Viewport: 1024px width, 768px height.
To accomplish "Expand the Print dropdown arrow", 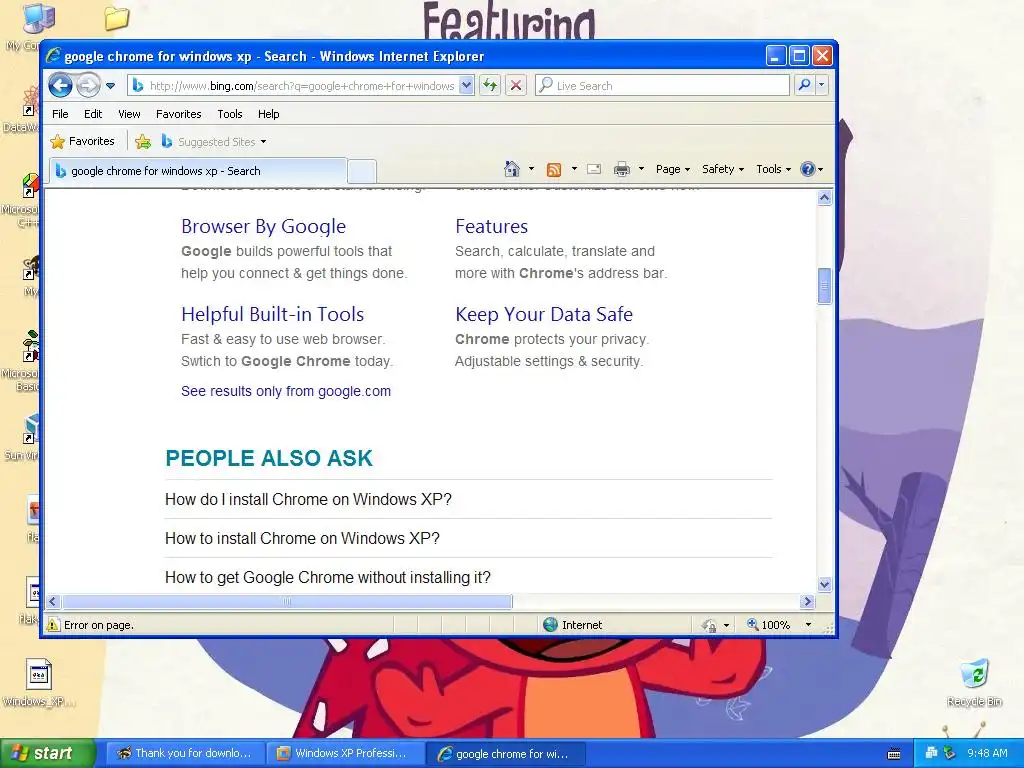I will [641, 169].
